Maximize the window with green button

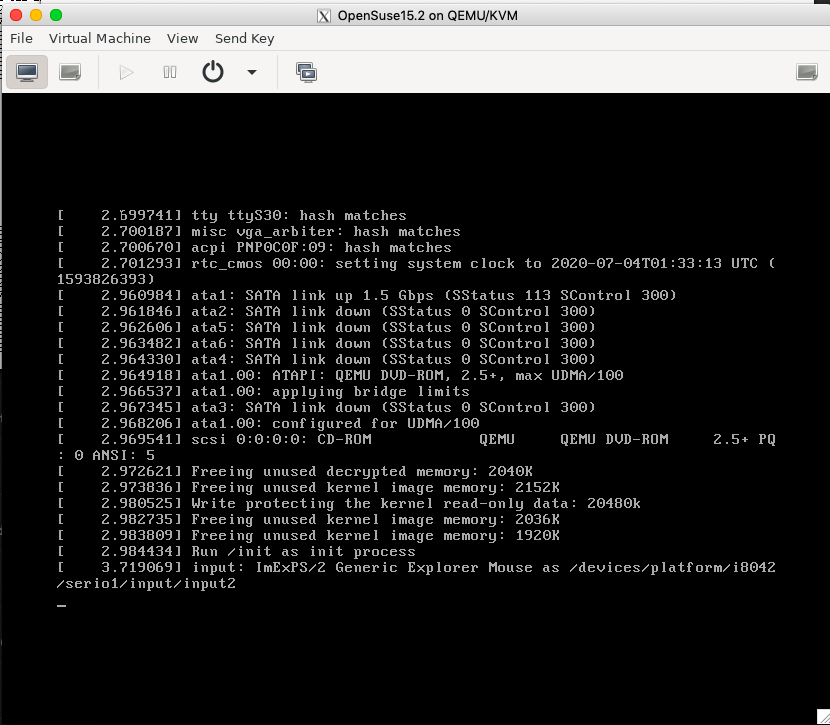[x=56, y=15]
